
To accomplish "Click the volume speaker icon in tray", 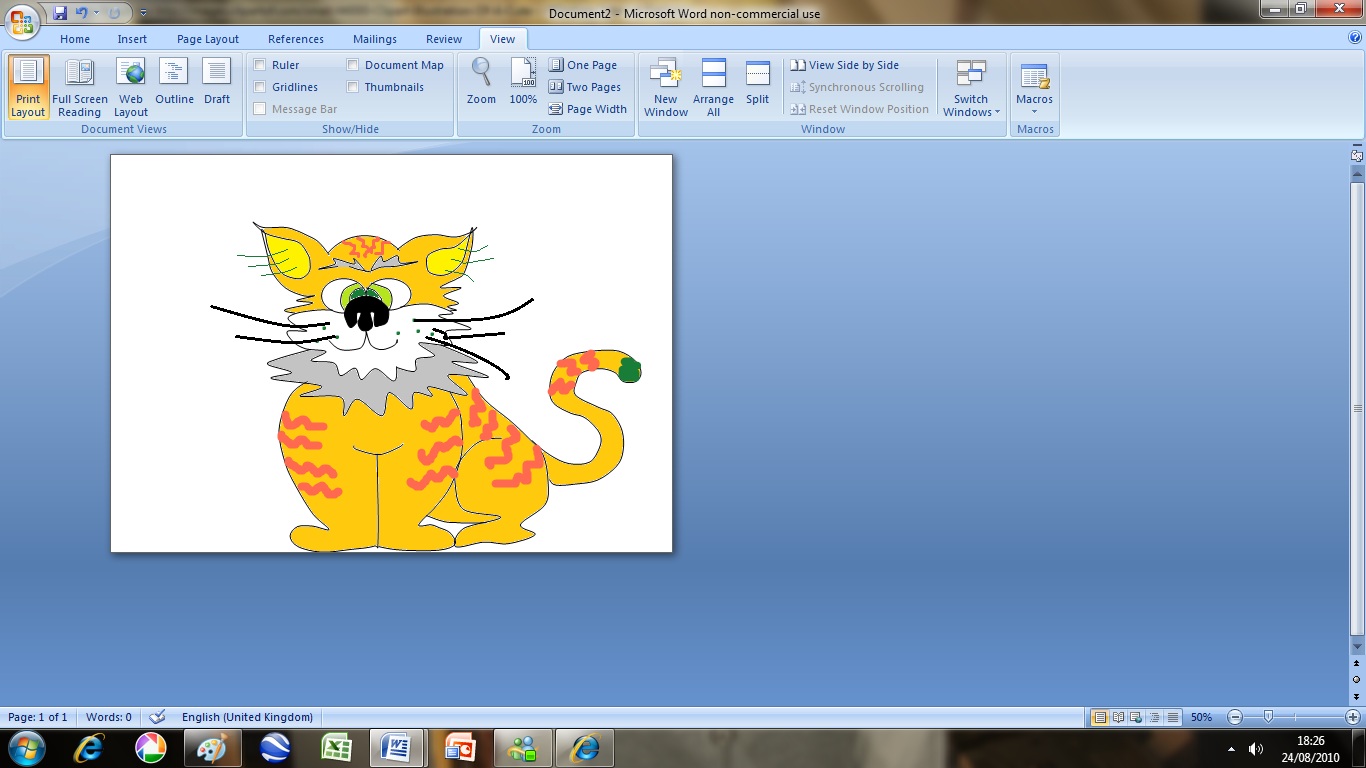I will point(1257,749).
